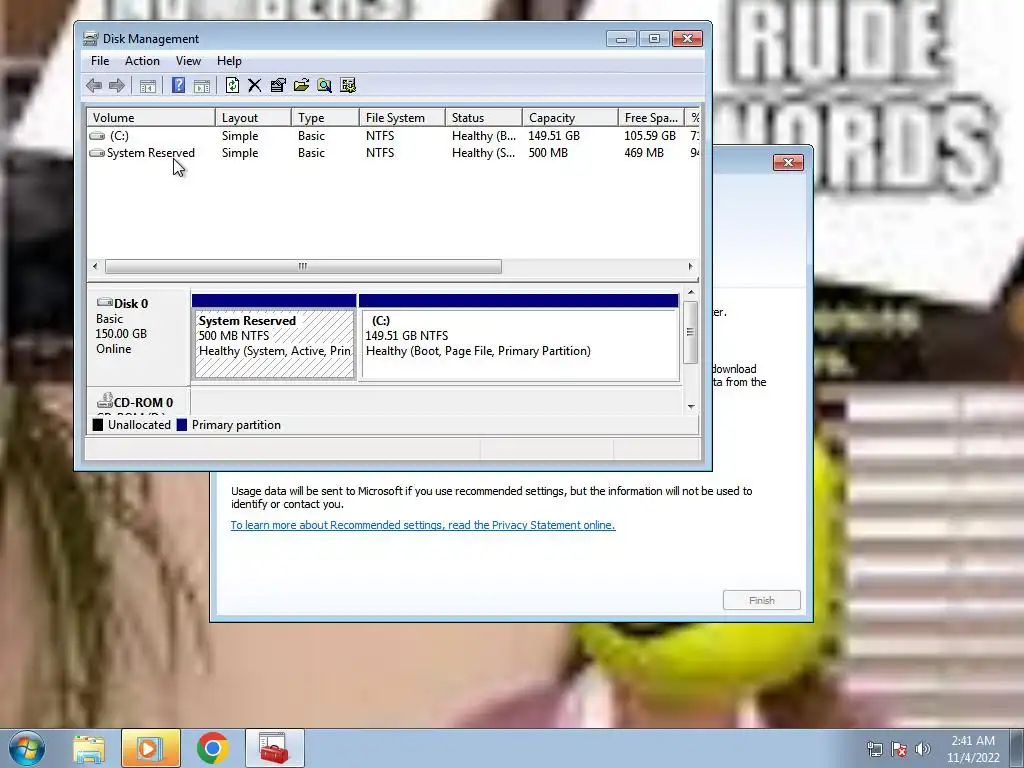The width and height of the screenshot is (1024, 768).
Task: Click the red toolbox taskbar icon
Action: 274,748
